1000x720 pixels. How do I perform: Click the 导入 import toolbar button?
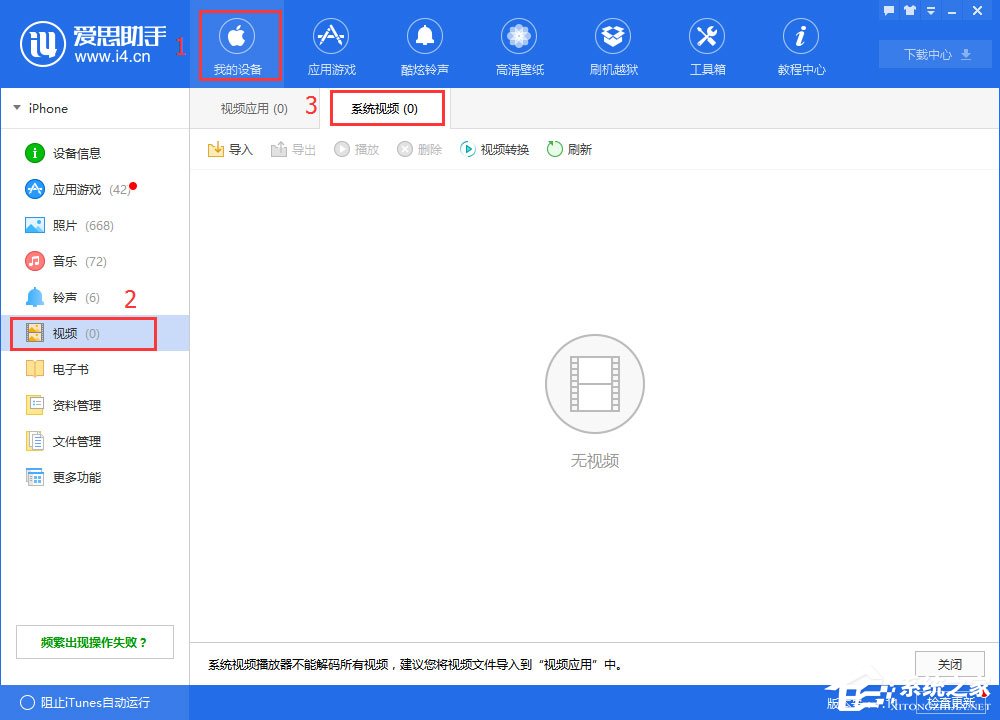click(230, 149)
